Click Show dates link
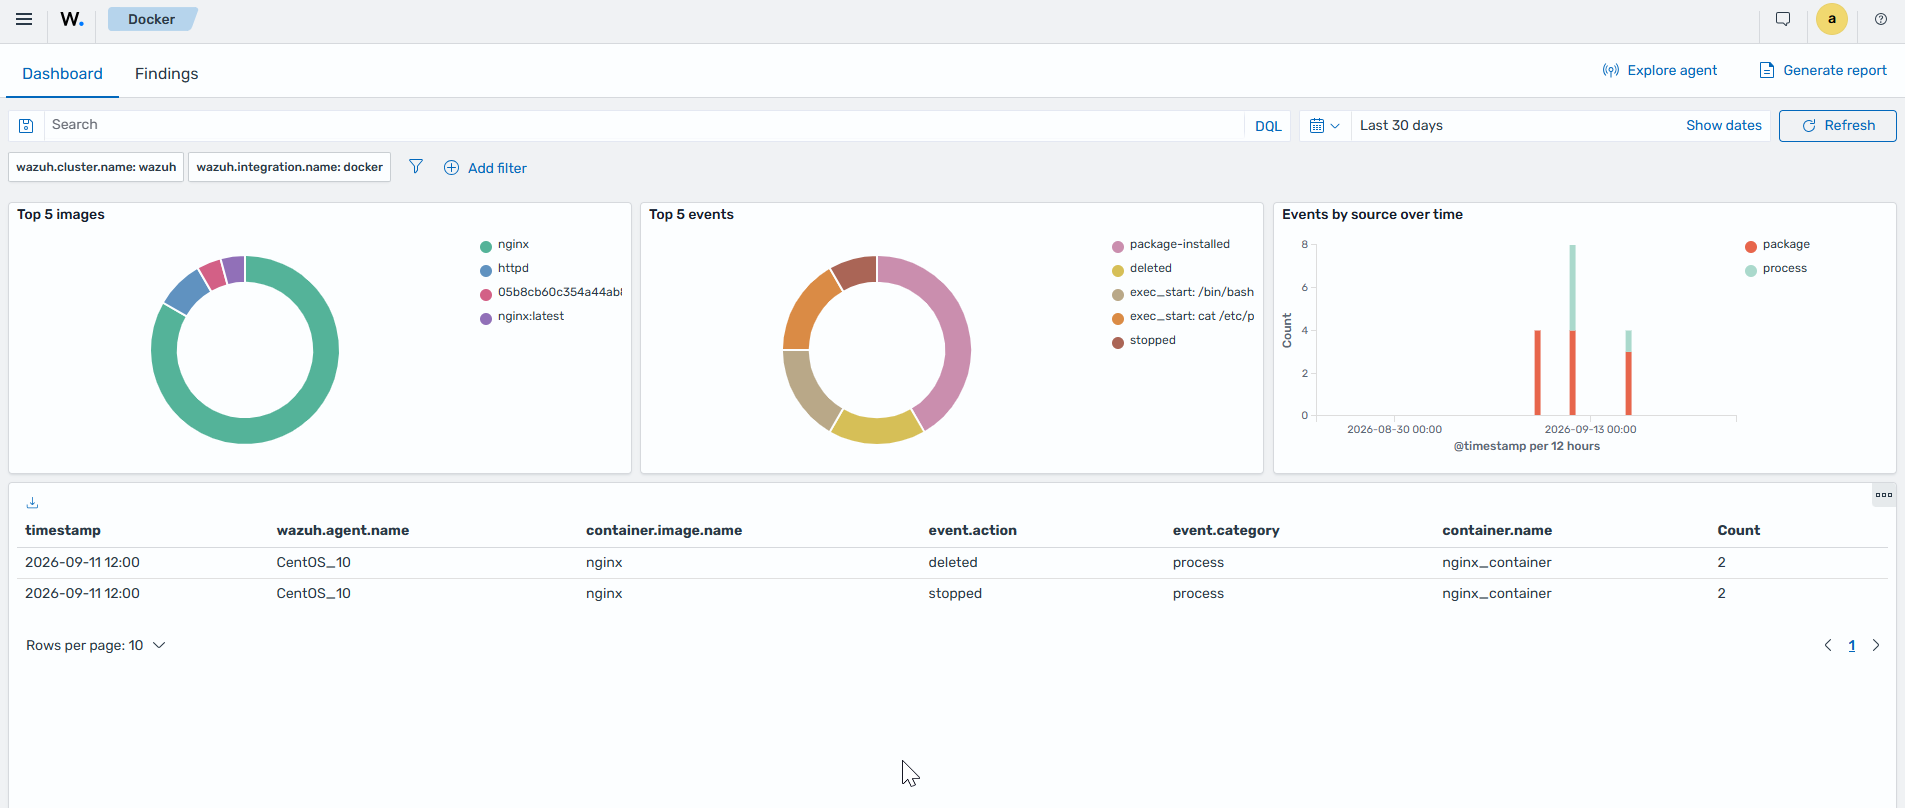This screenshot has width=1905, height=808. [x=1724, y=125]
